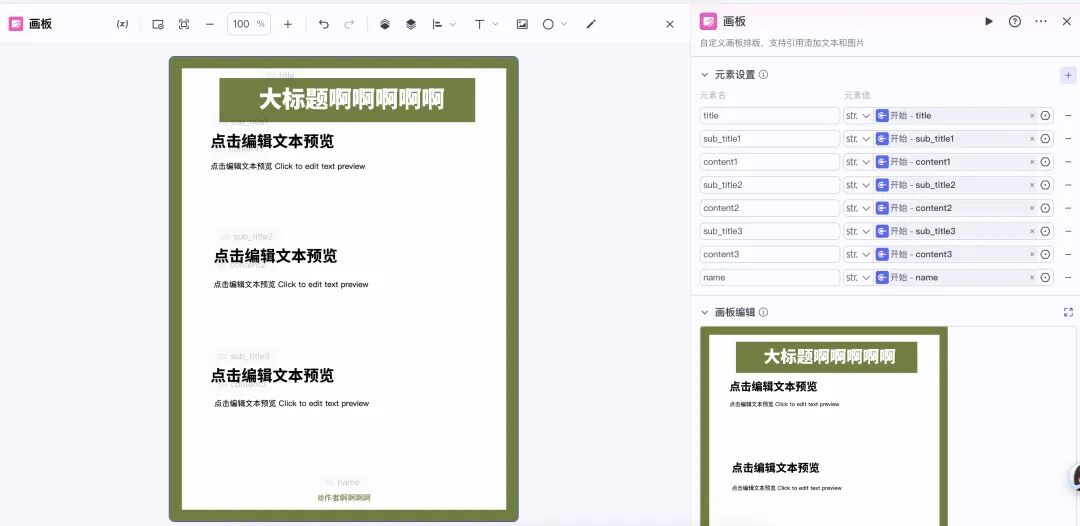Image resolution: width=1080 pixels, height=526 pixels.
Task: Select the 大标题啊啊啊啊啊 title banner on canvas
Action: click(x=347, y=100)
